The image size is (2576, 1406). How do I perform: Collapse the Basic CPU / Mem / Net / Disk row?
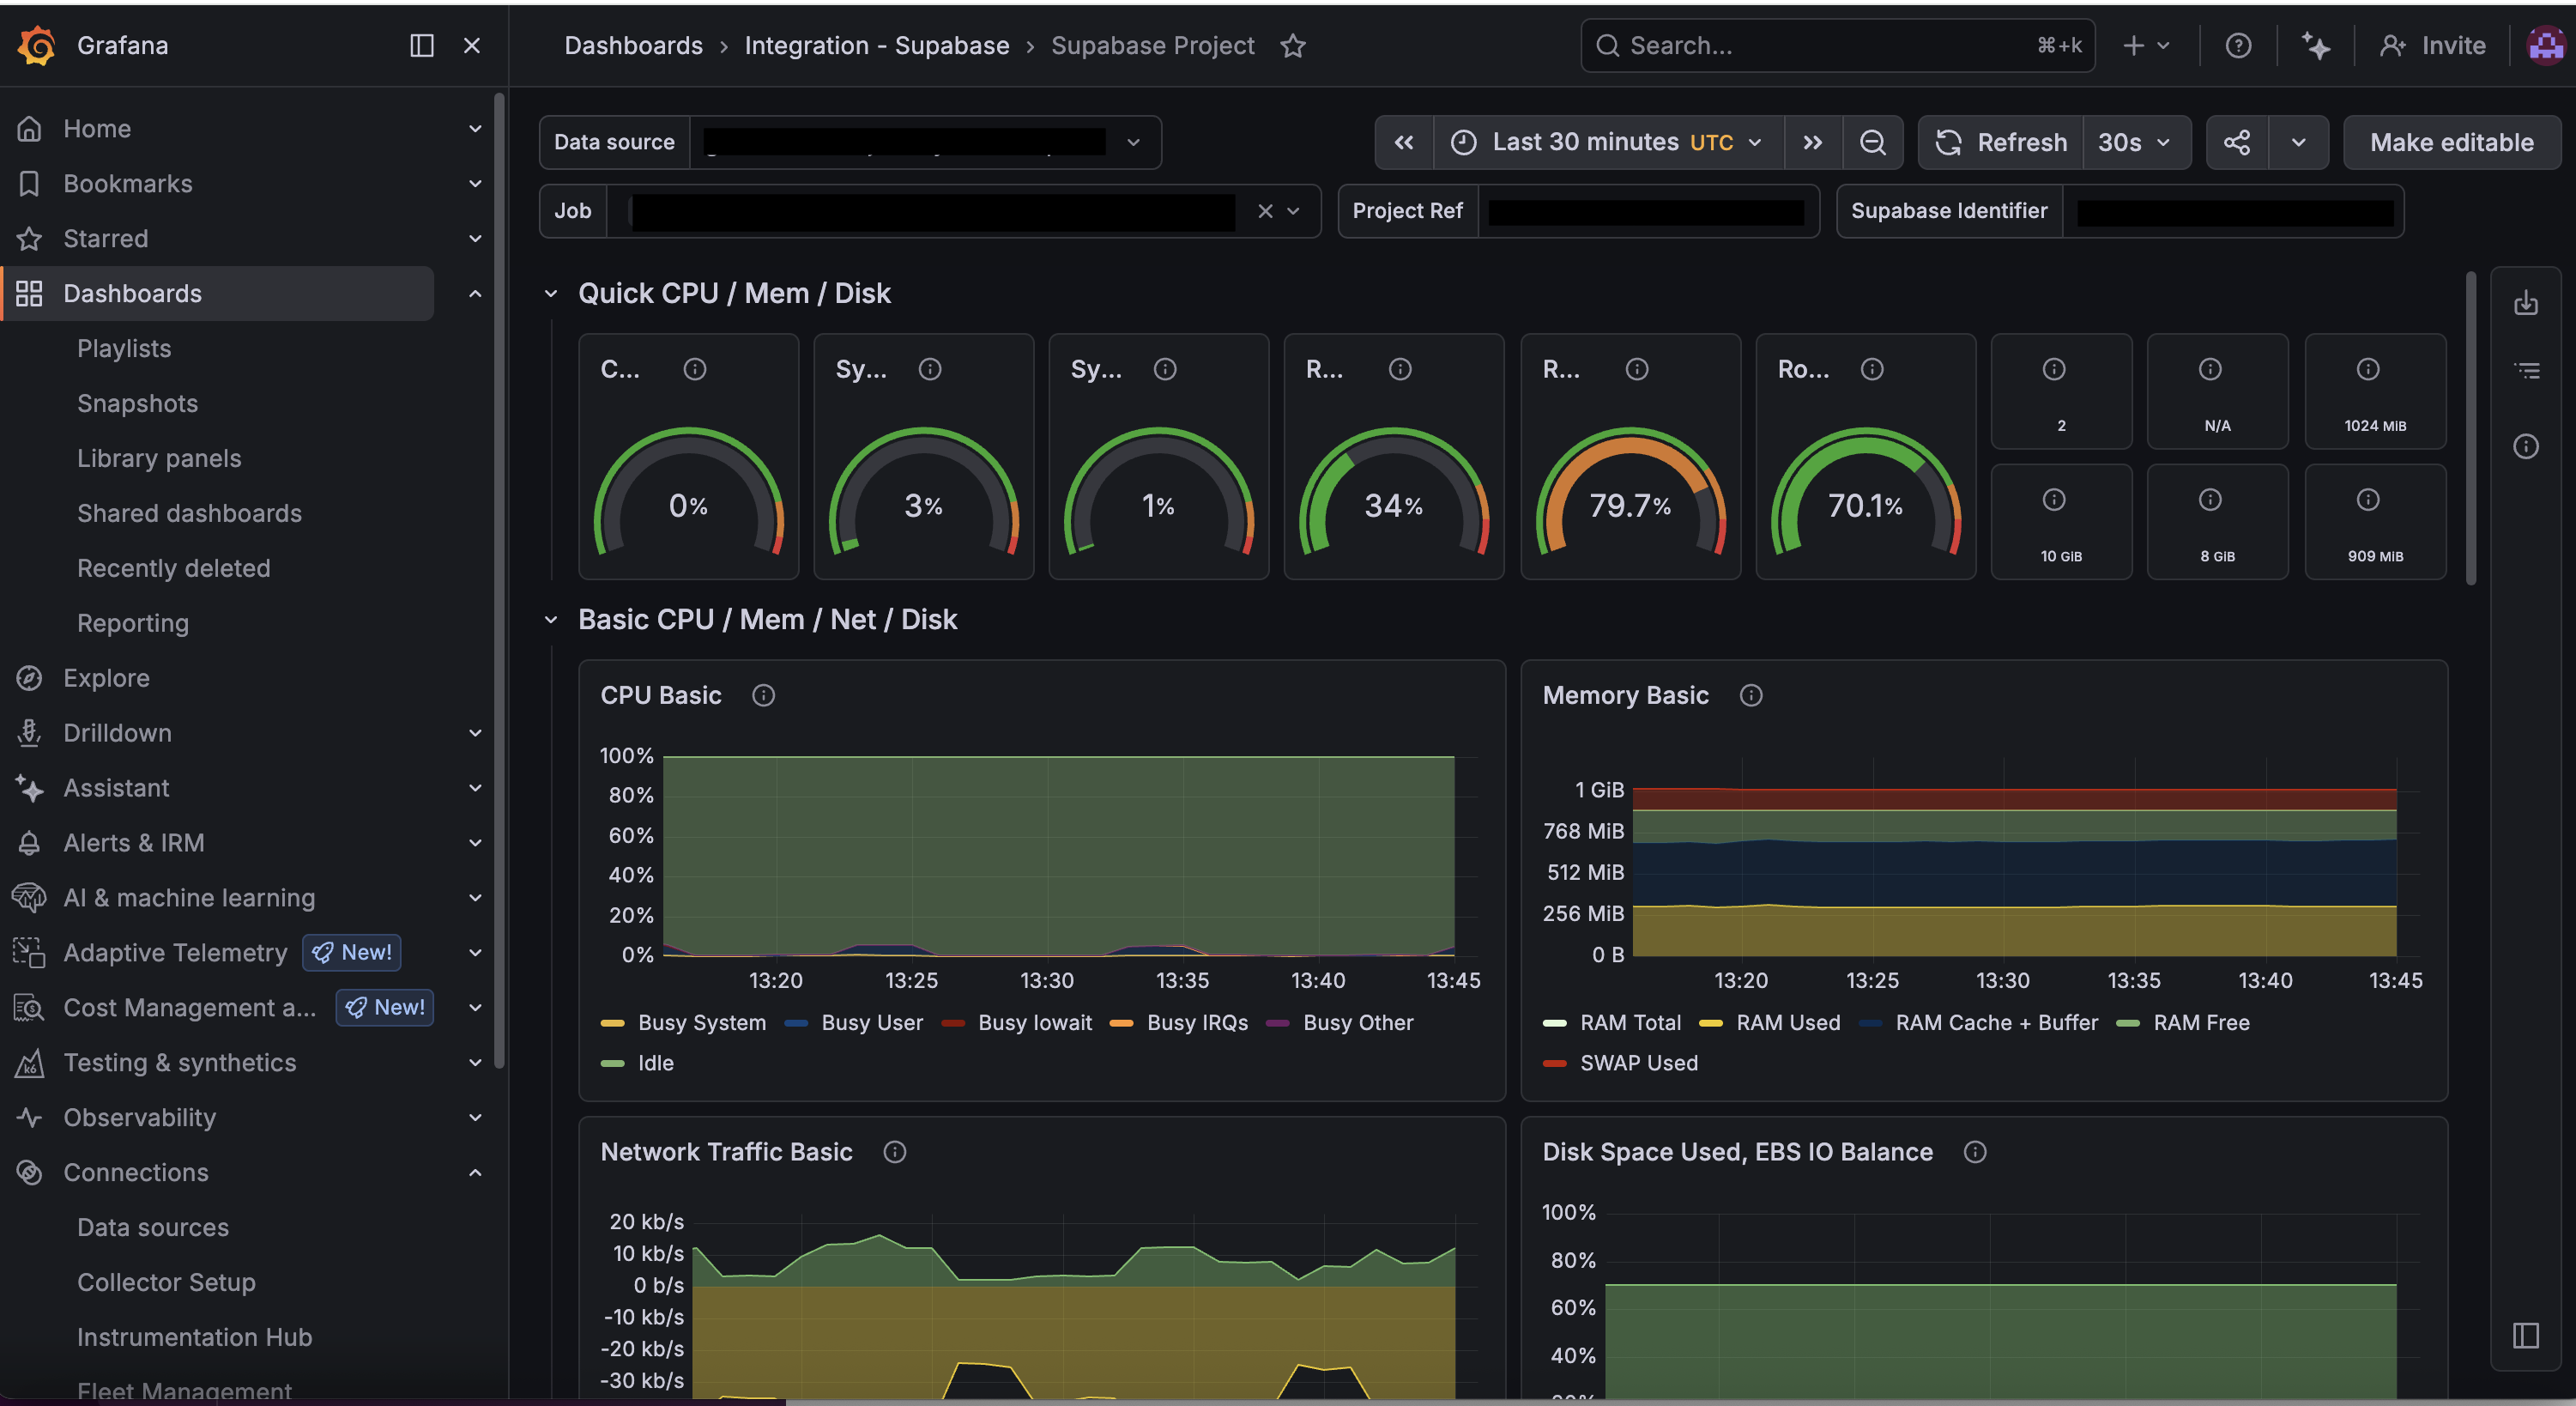pos(551,620)
